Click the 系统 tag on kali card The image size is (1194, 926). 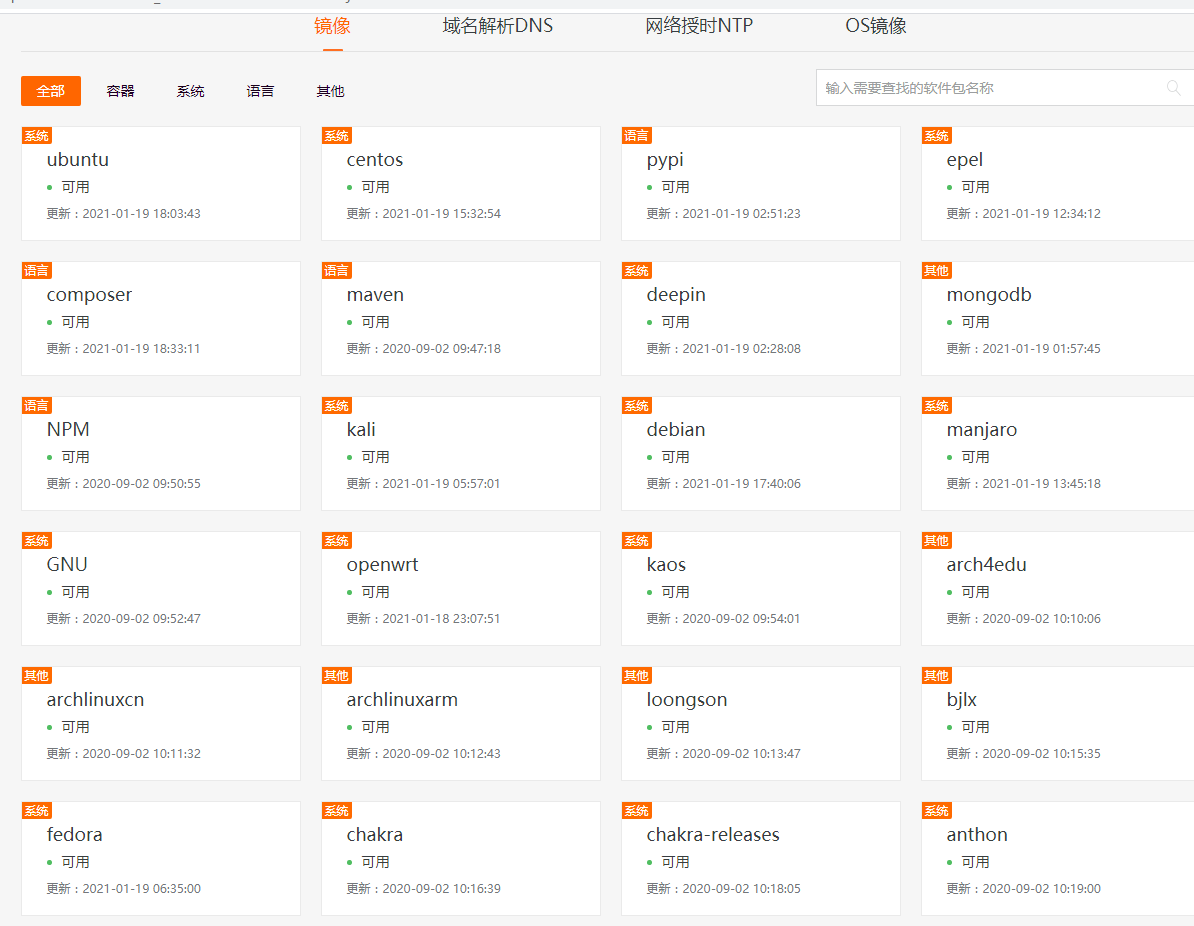(337, 405)
